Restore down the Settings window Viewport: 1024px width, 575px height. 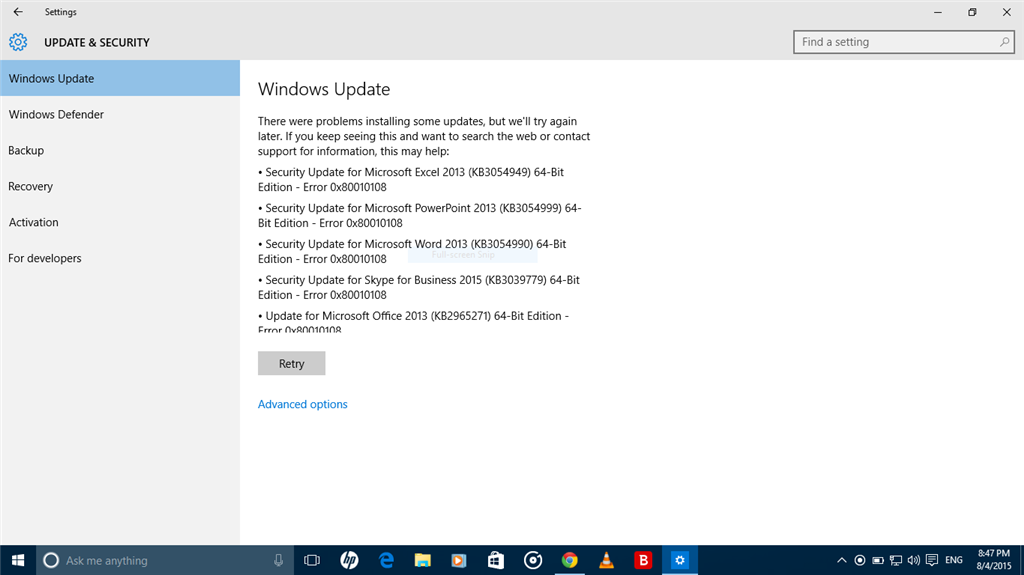[972, 12]
